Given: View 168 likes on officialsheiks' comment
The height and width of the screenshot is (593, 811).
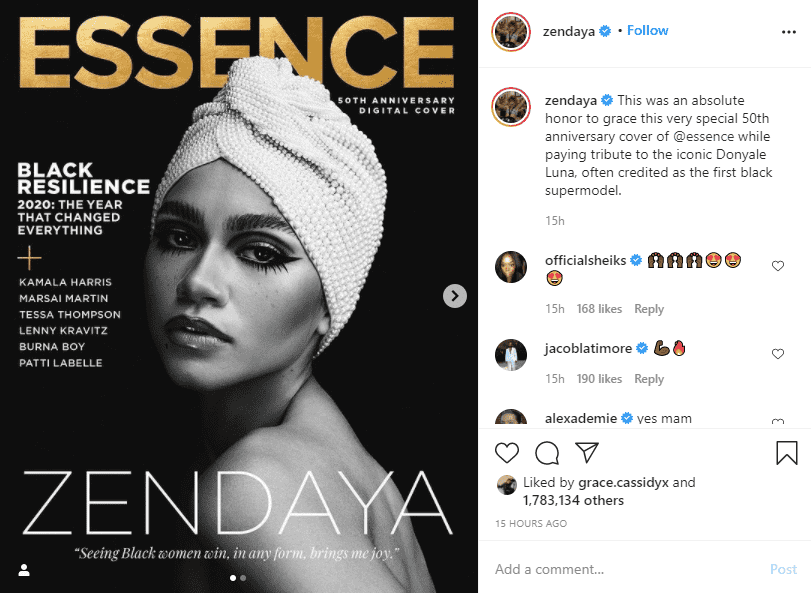Looking at the screenshot, I should point(599,309).
